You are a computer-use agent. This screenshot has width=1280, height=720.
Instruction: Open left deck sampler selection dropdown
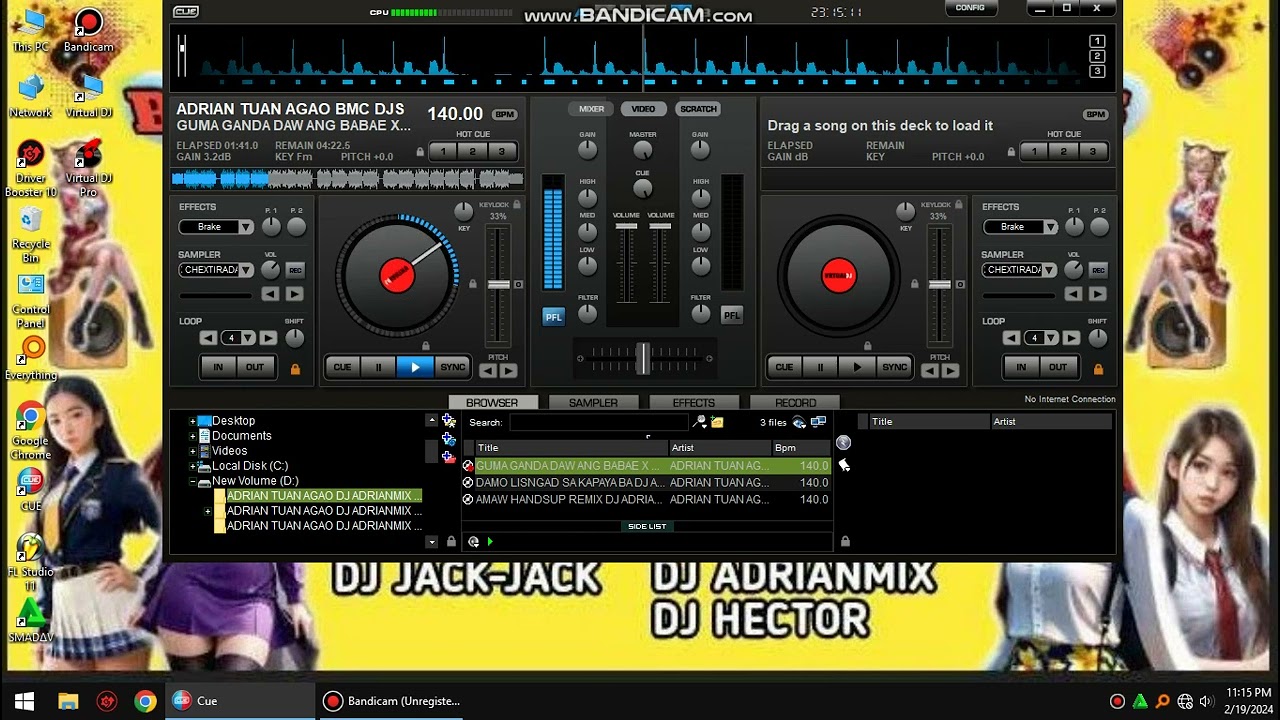click(x=246, y=270)
